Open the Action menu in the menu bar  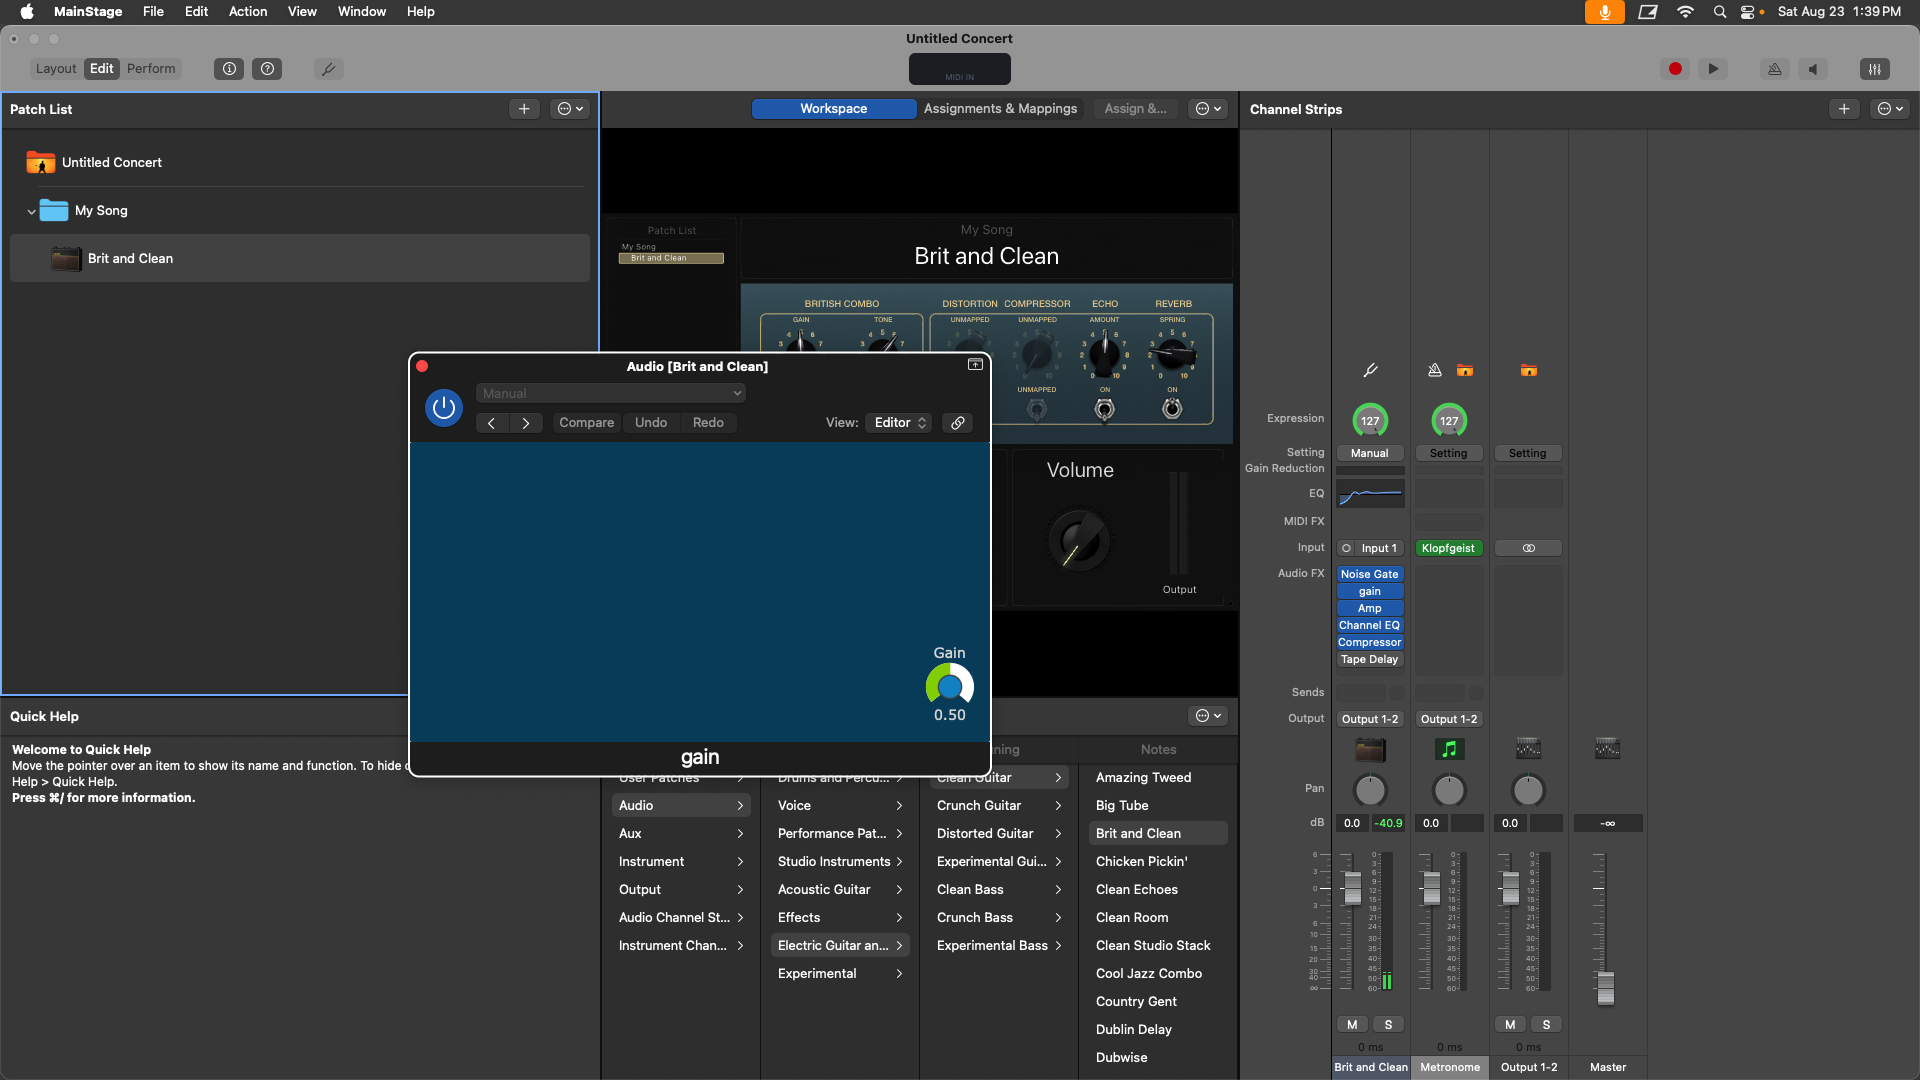(248, 12)
